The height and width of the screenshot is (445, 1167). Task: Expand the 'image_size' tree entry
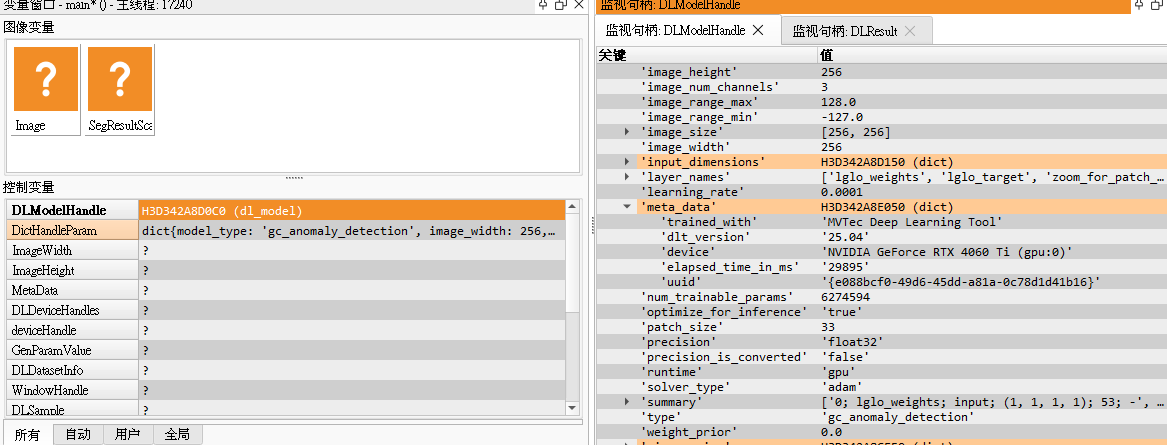point(627,132)
